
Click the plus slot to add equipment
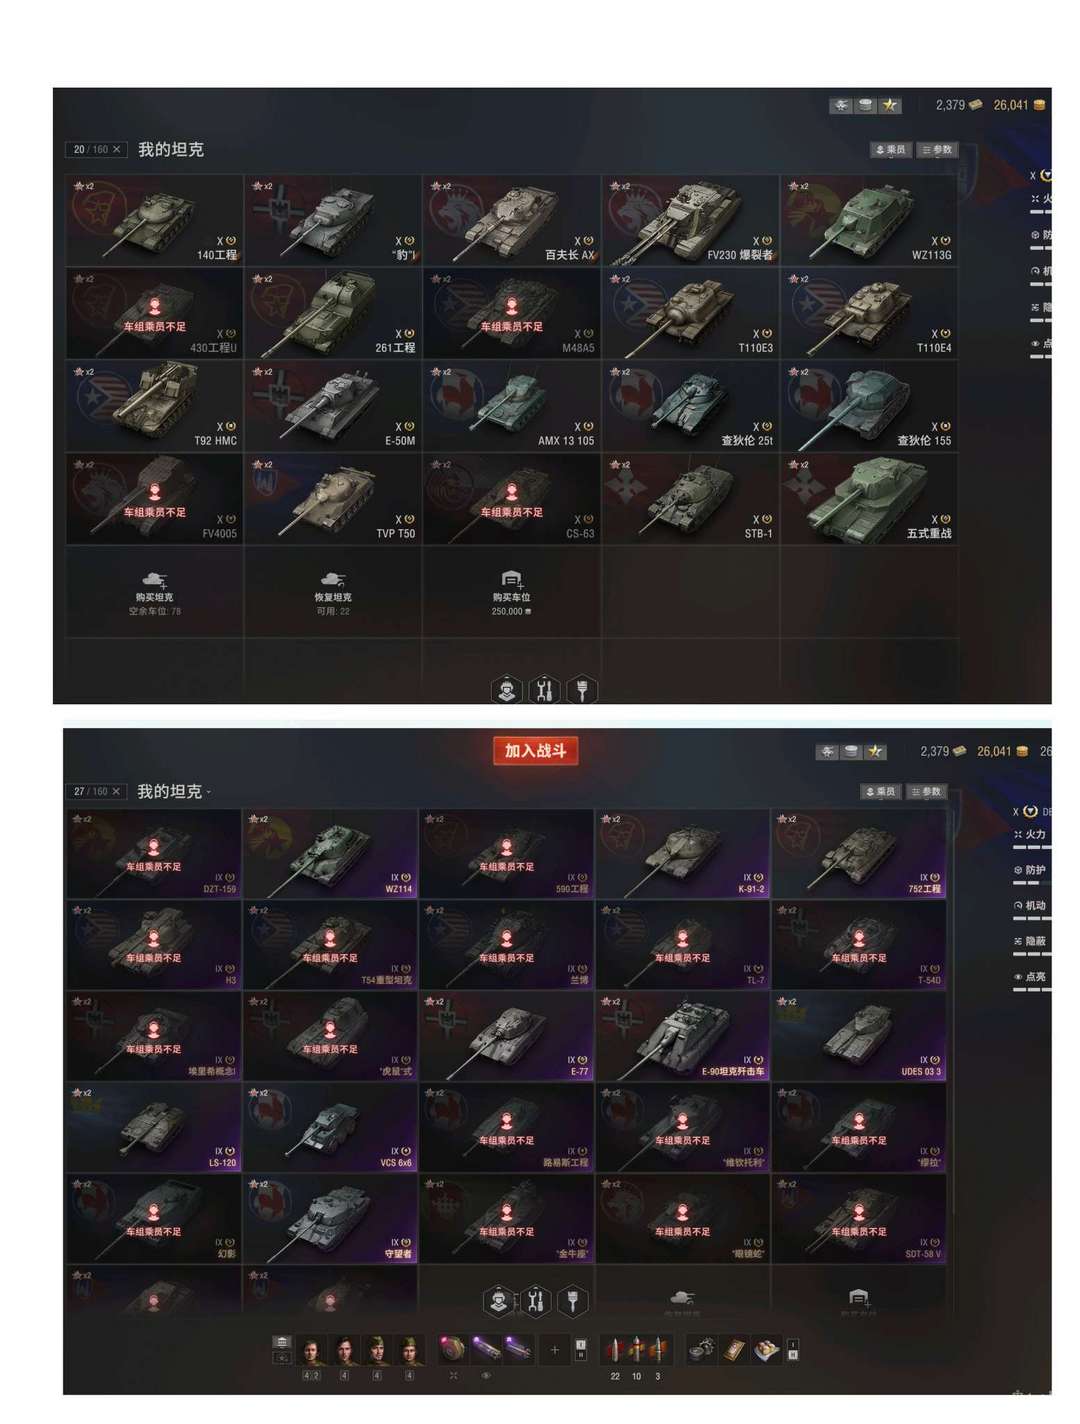555,1350
